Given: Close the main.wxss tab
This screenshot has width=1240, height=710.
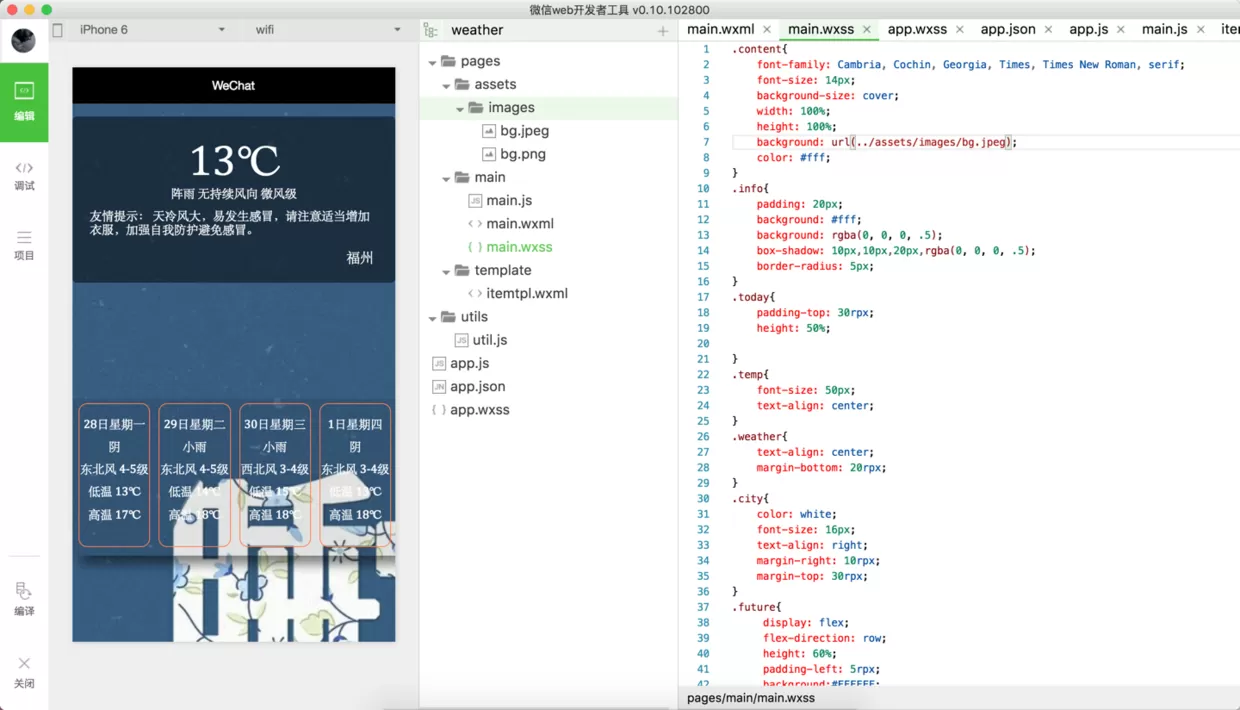Looking at the screenshot, I should tap(867, 30).
